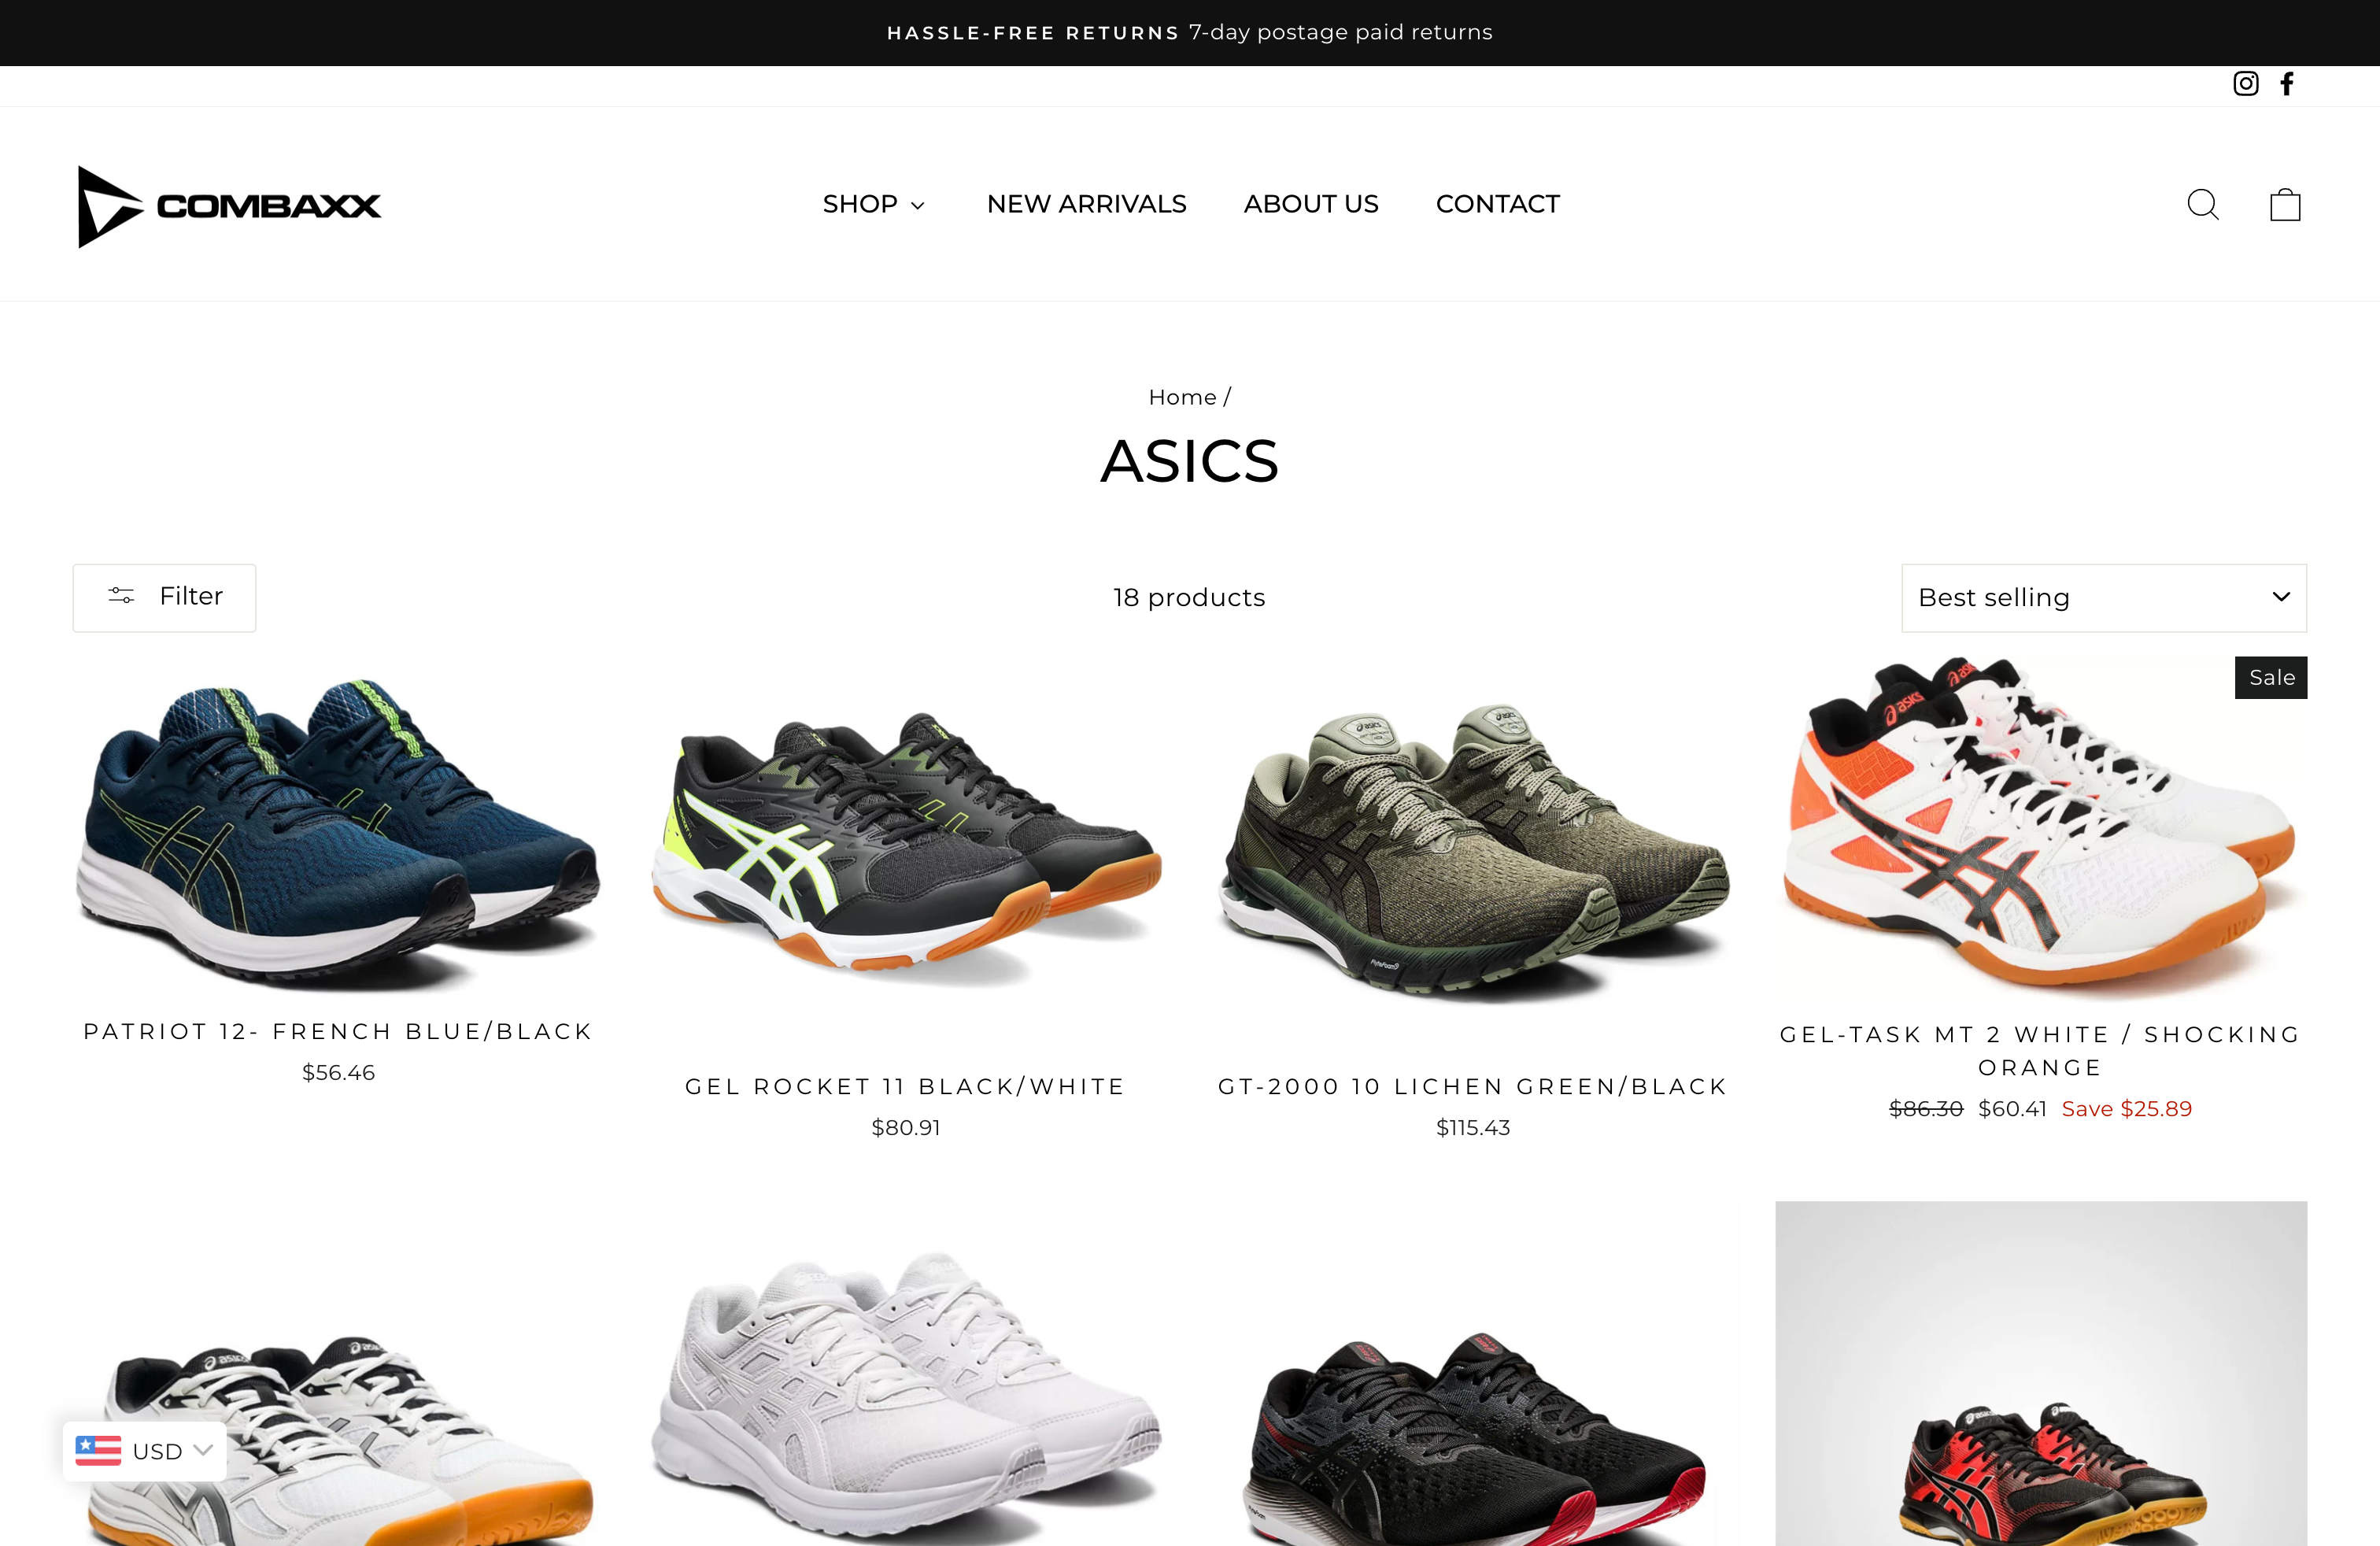Click the Sale badge on Gel-Task shoe
The height and width of the screenshot is (1546, 2380).
click(x=2271, y=678)
